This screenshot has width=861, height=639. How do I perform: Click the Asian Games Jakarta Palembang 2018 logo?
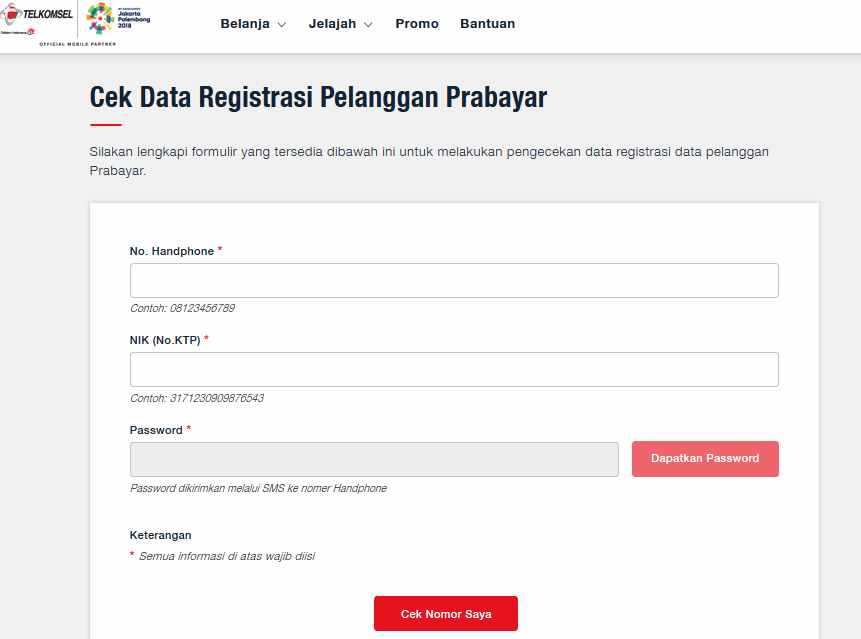pyautogui.click(x=118, y=19)
